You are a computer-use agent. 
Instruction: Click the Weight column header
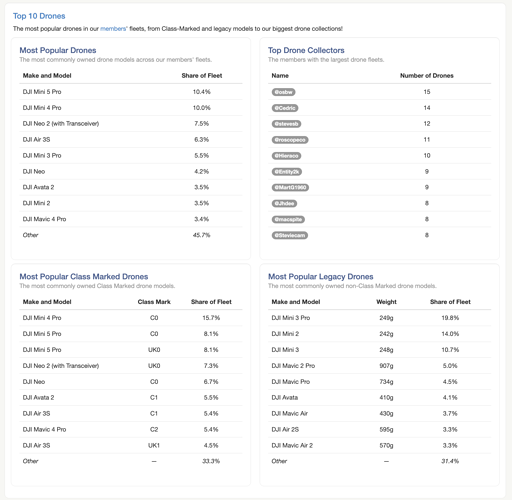[386, 302]
